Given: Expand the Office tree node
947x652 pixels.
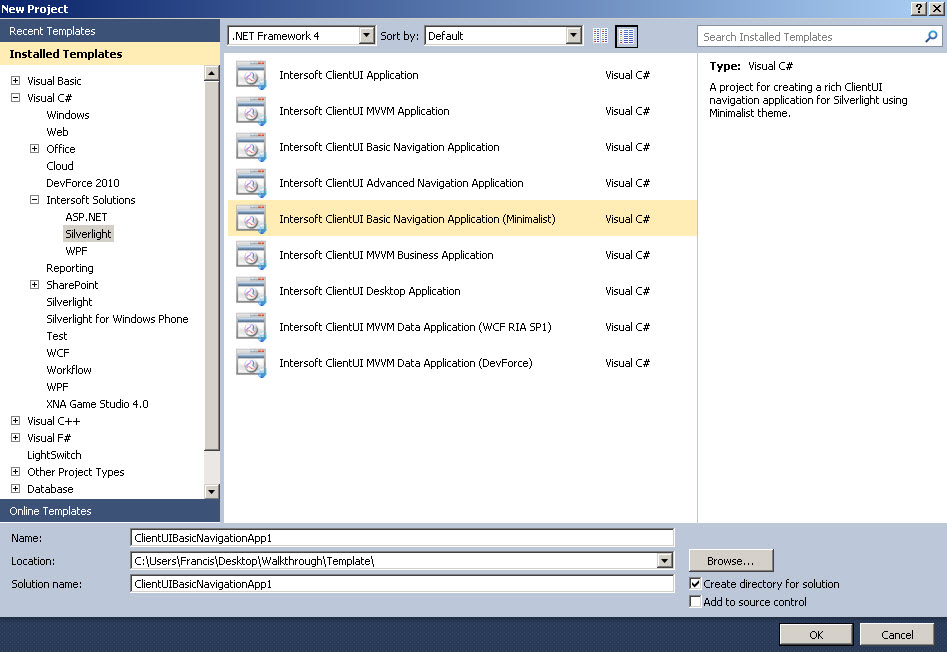Looking at the screenshot, I should click(34, 149).
